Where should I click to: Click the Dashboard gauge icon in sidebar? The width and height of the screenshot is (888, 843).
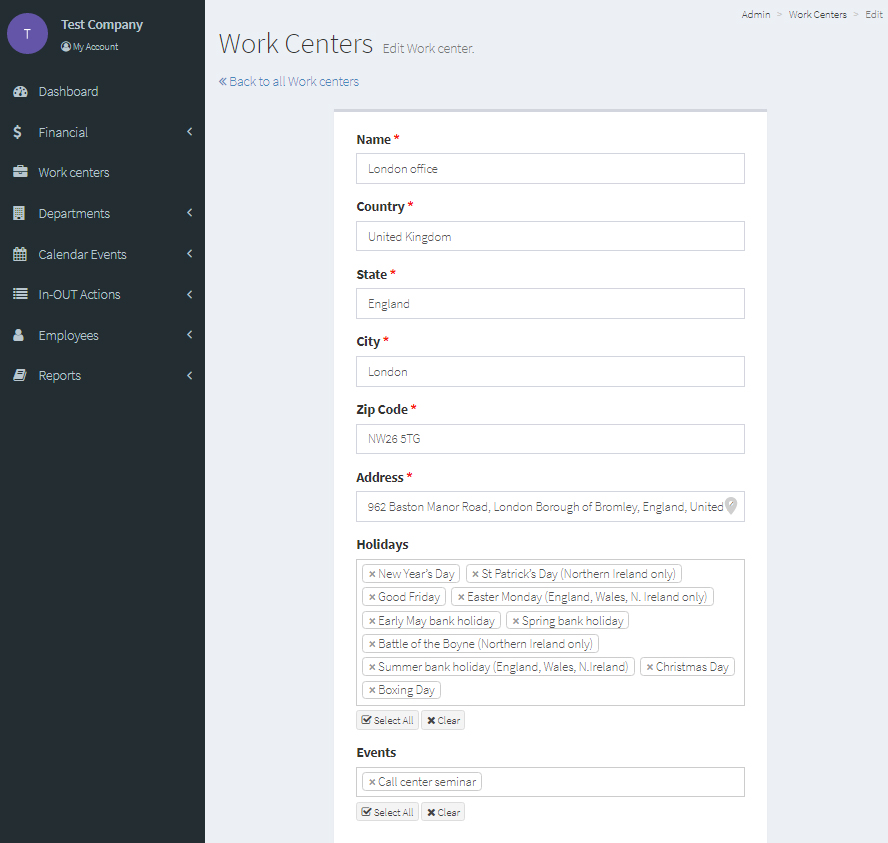19,92
